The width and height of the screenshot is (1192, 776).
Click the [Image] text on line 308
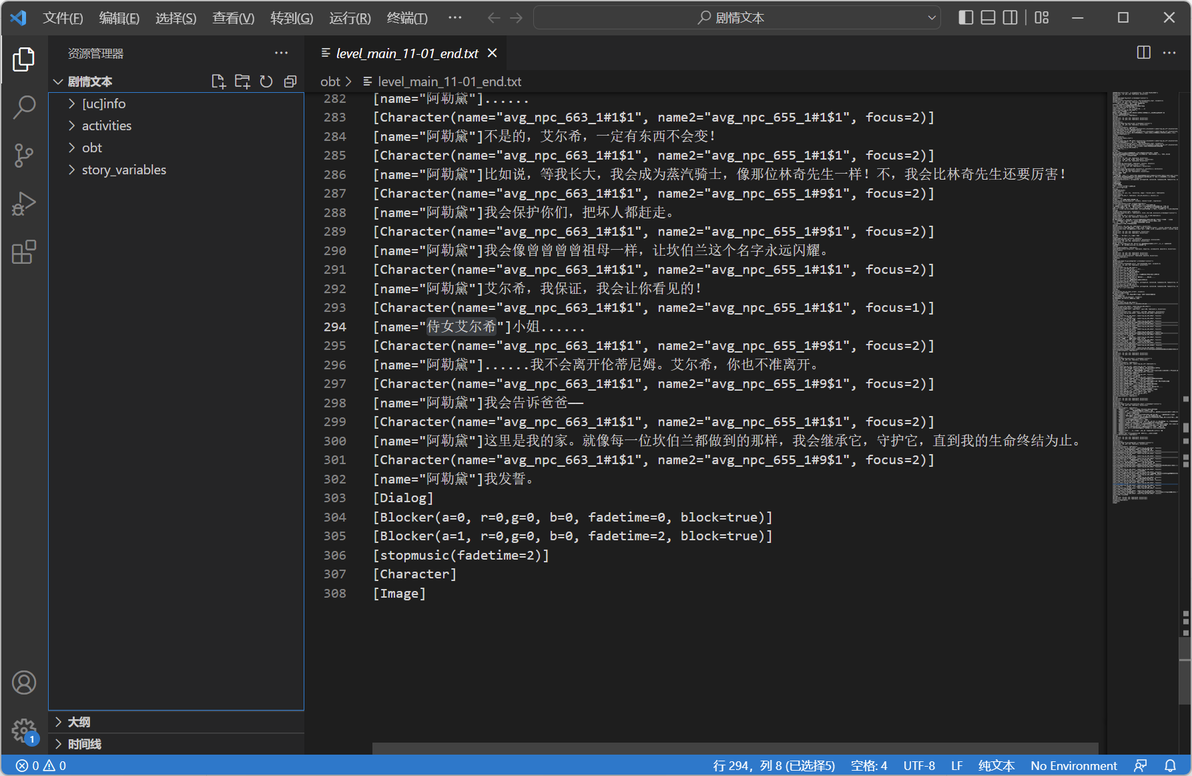399,594
